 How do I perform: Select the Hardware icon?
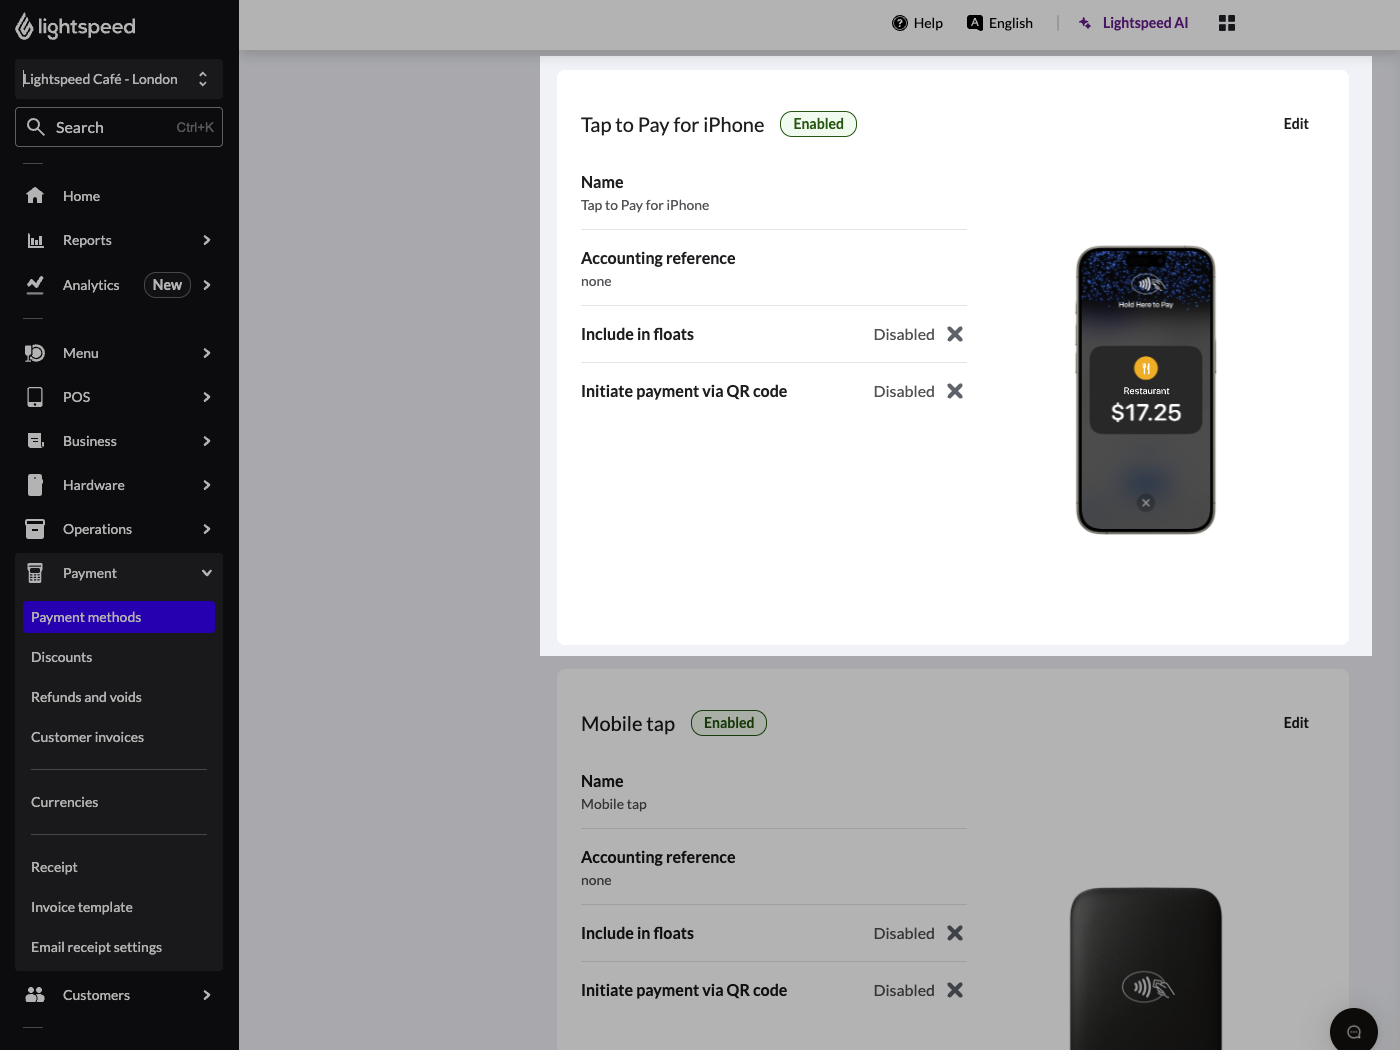point(34,485)
